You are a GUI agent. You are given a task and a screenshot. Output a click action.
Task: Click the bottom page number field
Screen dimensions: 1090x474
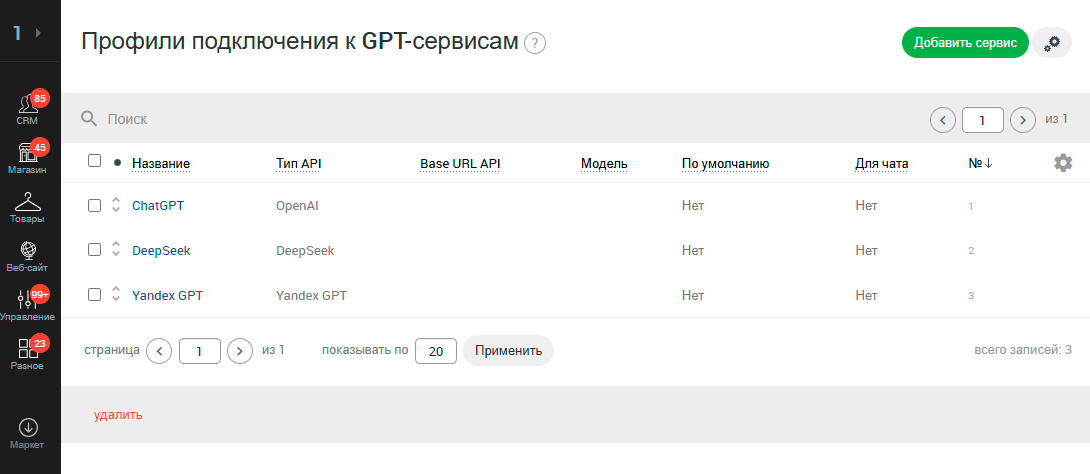point(200,351)
